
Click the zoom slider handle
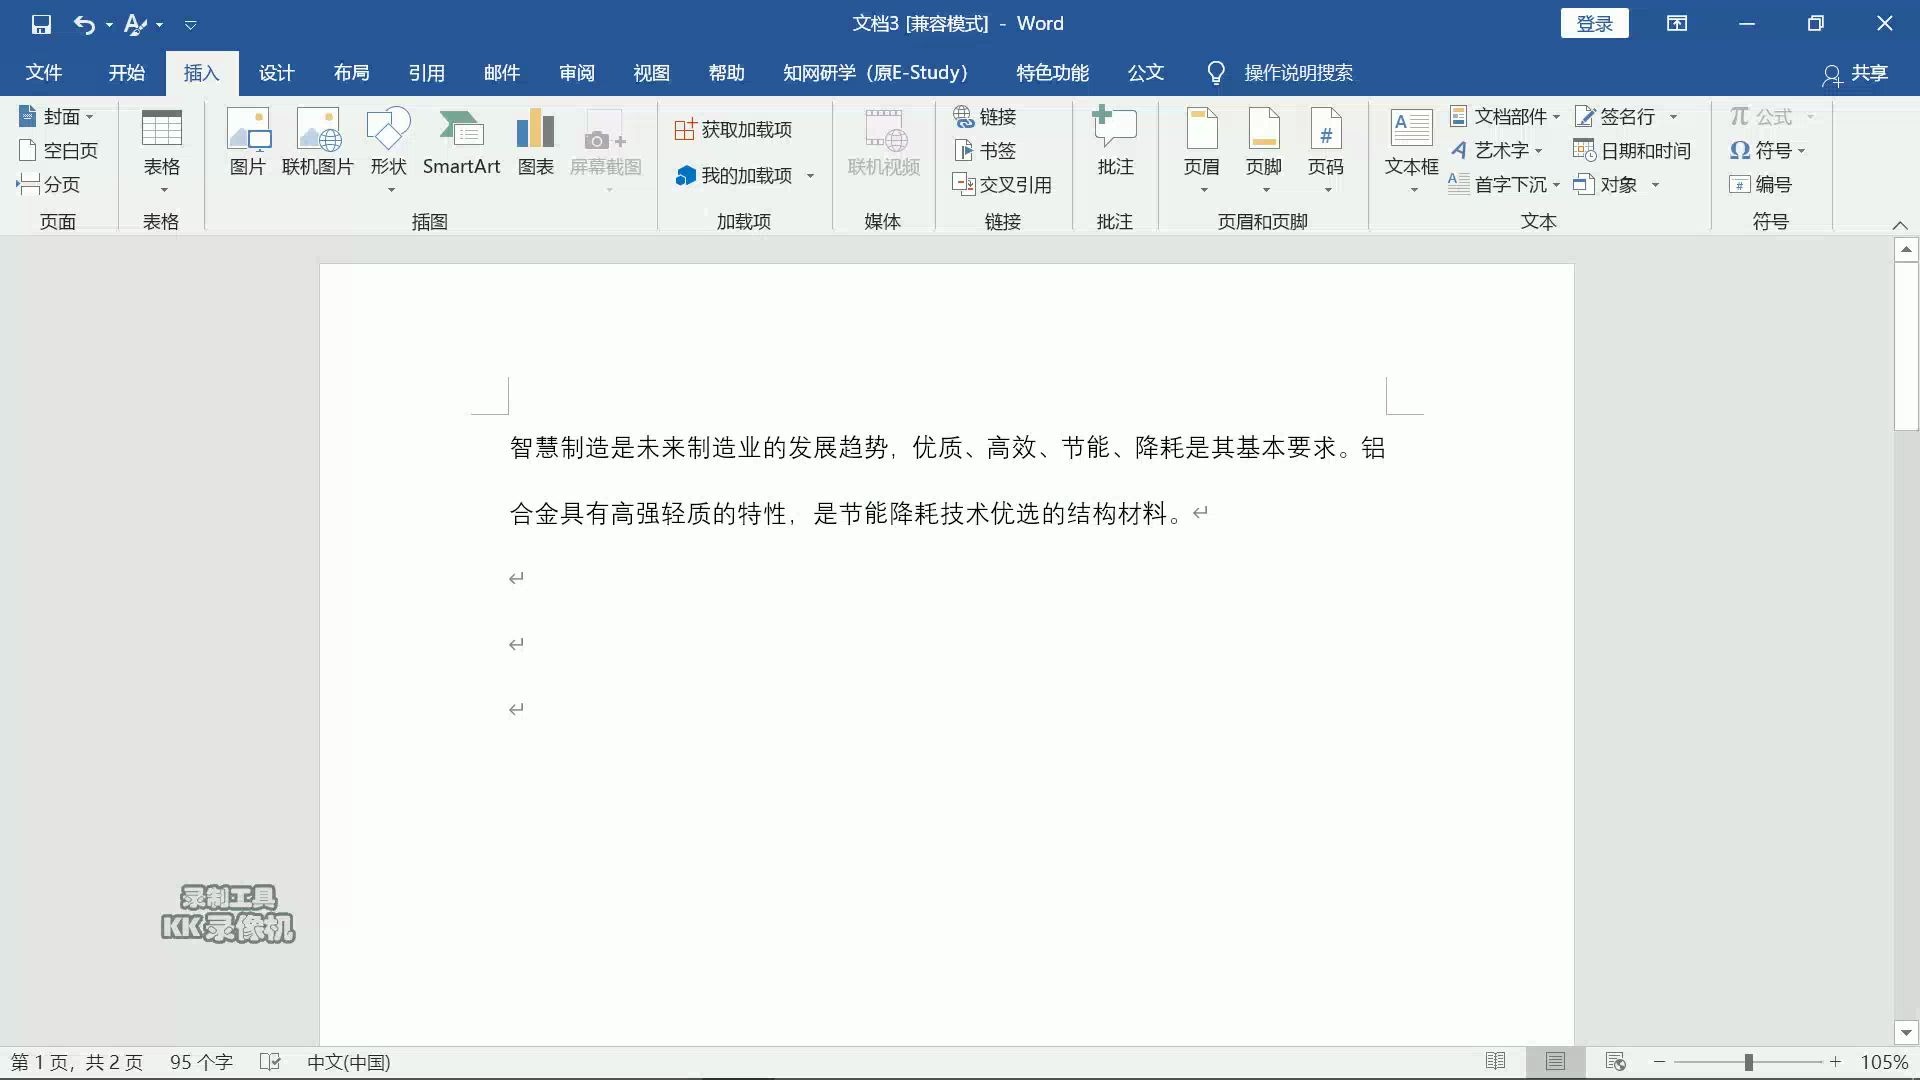pos(1749,1062)
